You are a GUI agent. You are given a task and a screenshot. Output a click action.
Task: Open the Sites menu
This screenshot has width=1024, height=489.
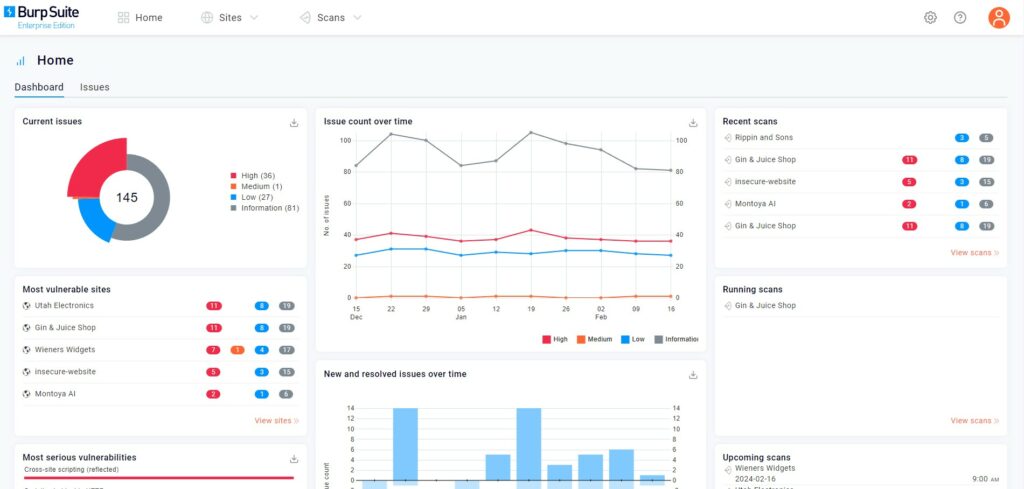229,18
